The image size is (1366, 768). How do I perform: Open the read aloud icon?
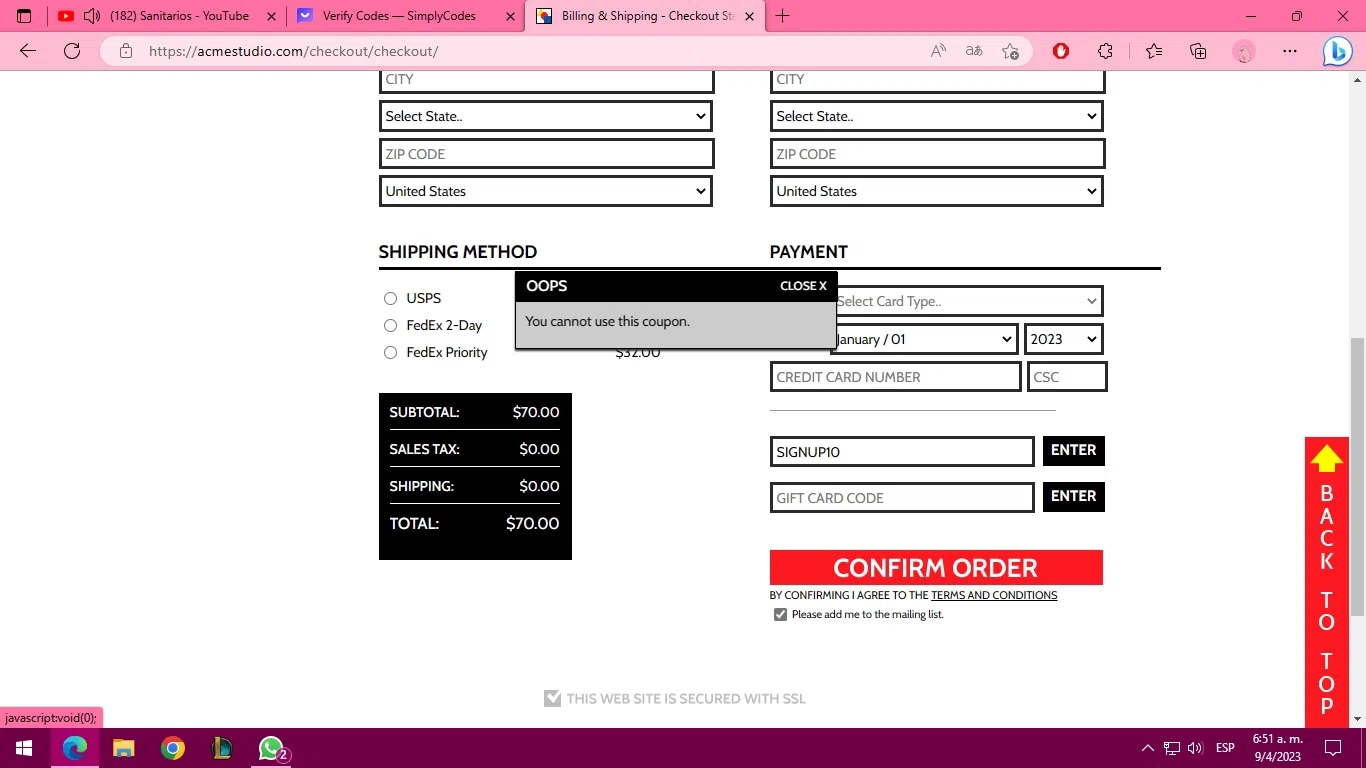(x=938, y=51)
